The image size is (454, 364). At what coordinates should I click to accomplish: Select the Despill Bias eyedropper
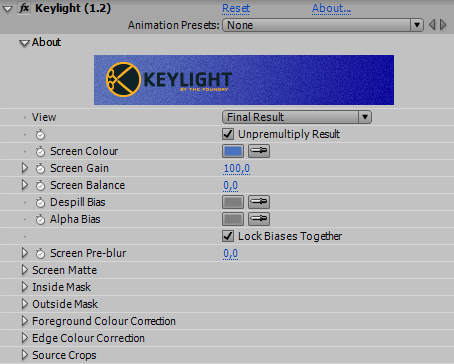(259, 202)
